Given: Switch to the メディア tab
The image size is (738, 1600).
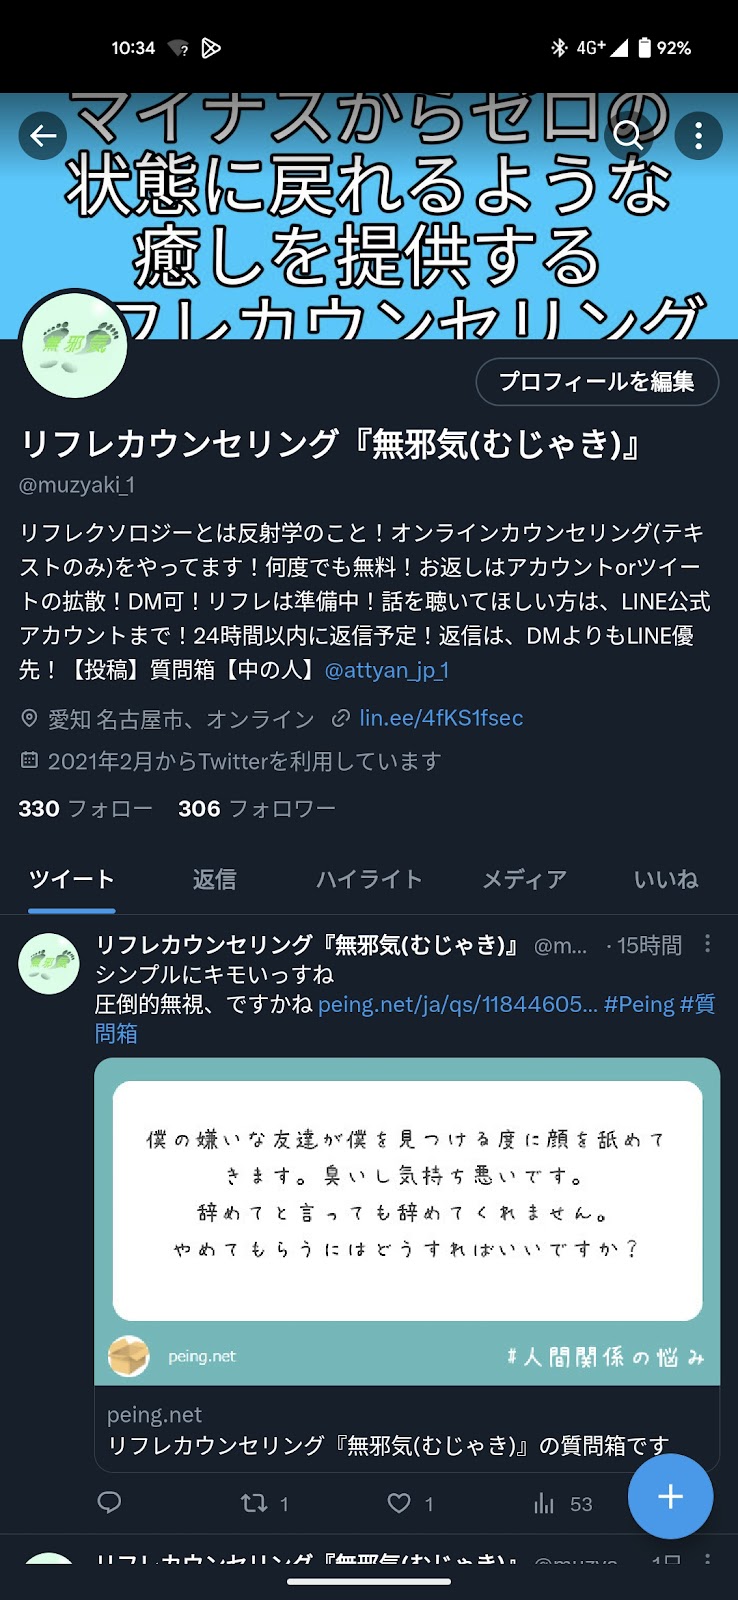Looking at the screenshot, I should (525, 879).
